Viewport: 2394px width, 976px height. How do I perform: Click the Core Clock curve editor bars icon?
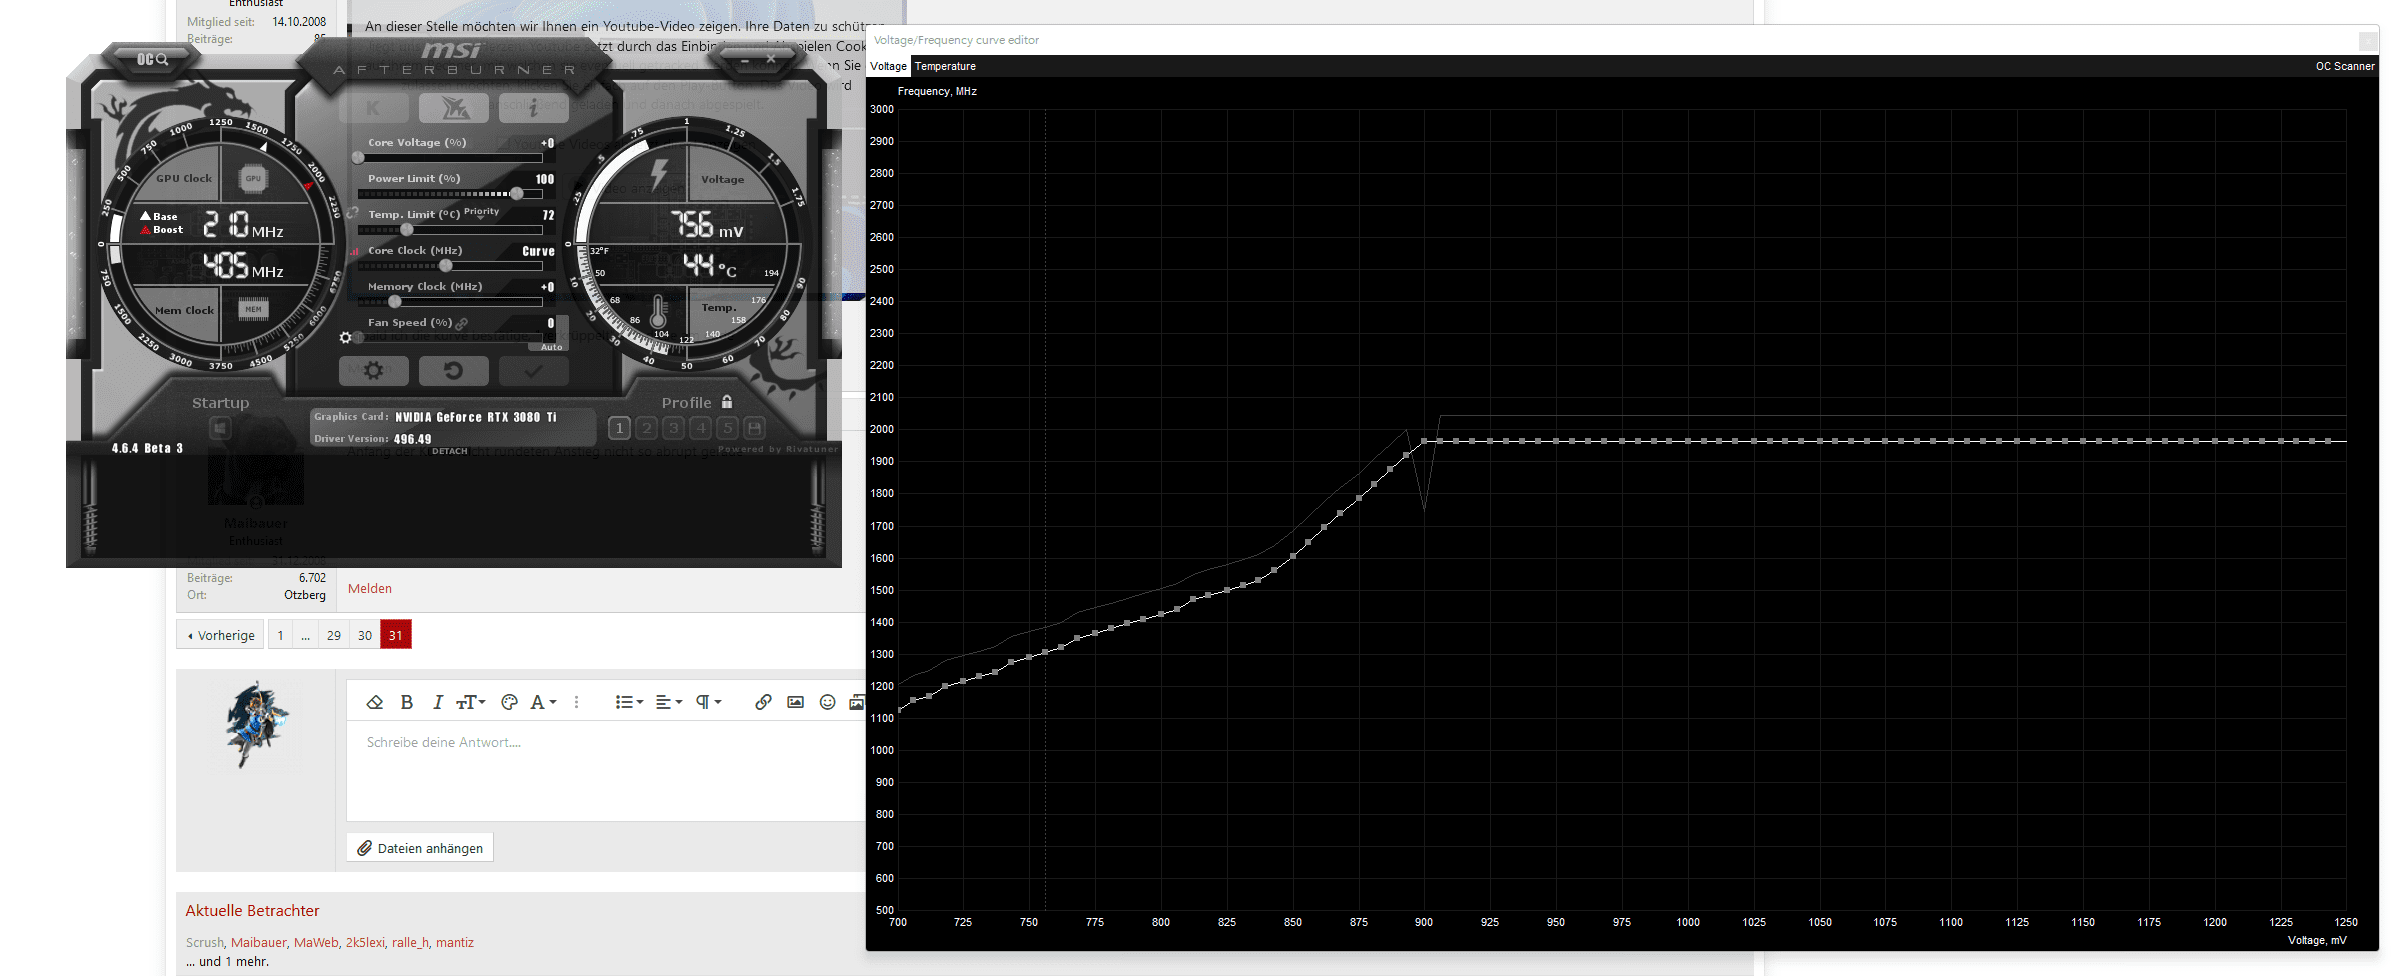(x=354, y=251)
